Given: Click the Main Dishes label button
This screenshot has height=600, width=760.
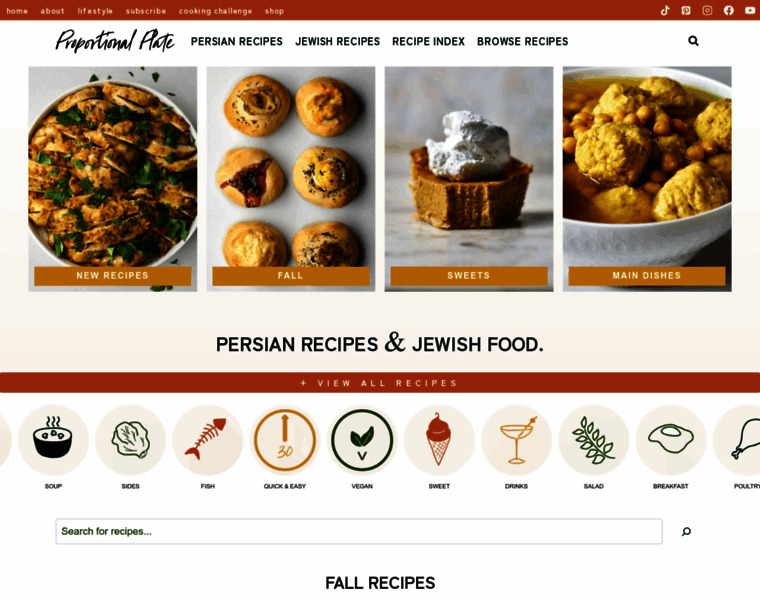Looking at the screenshot, I should (x=647, y=276).
